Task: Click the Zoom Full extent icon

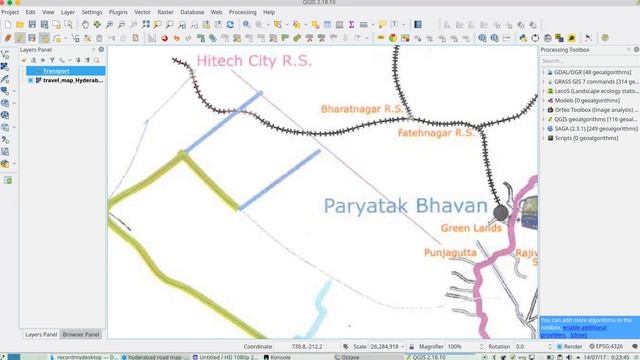Action: (146, 25)
